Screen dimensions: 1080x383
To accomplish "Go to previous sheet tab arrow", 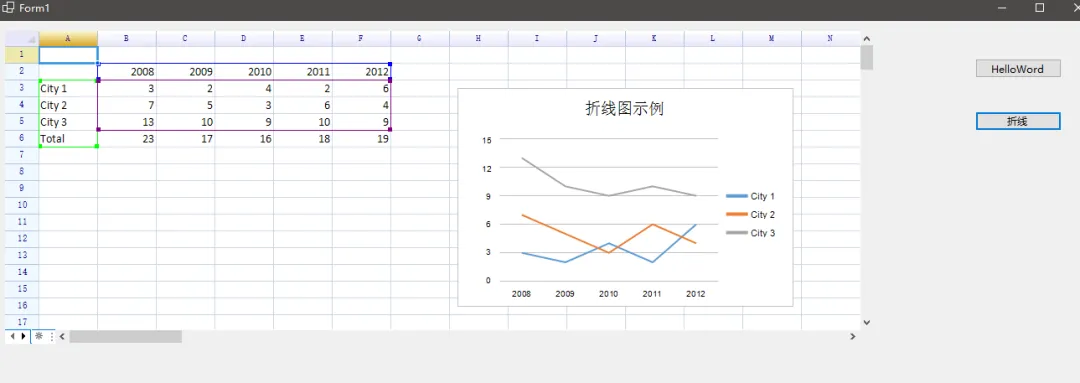I will click(x=12, y=336).
